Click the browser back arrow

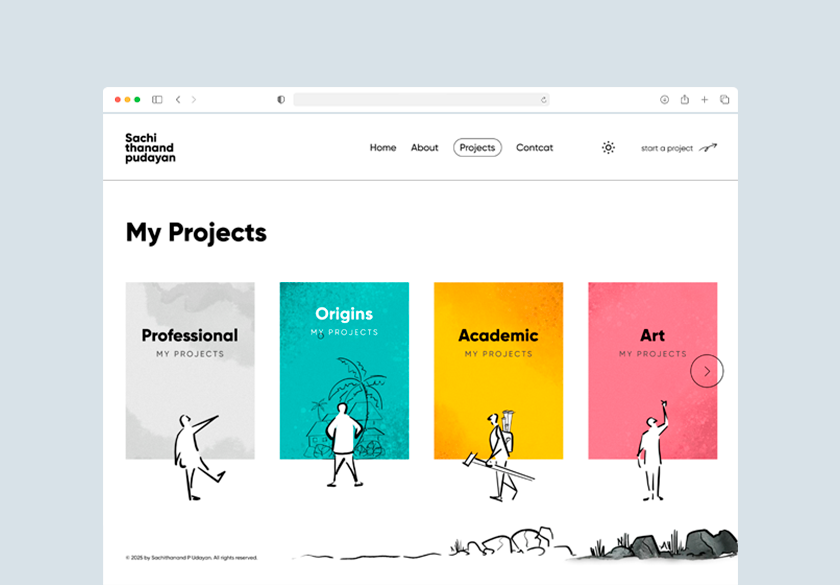pyautogui.click(x=178, y=100)
